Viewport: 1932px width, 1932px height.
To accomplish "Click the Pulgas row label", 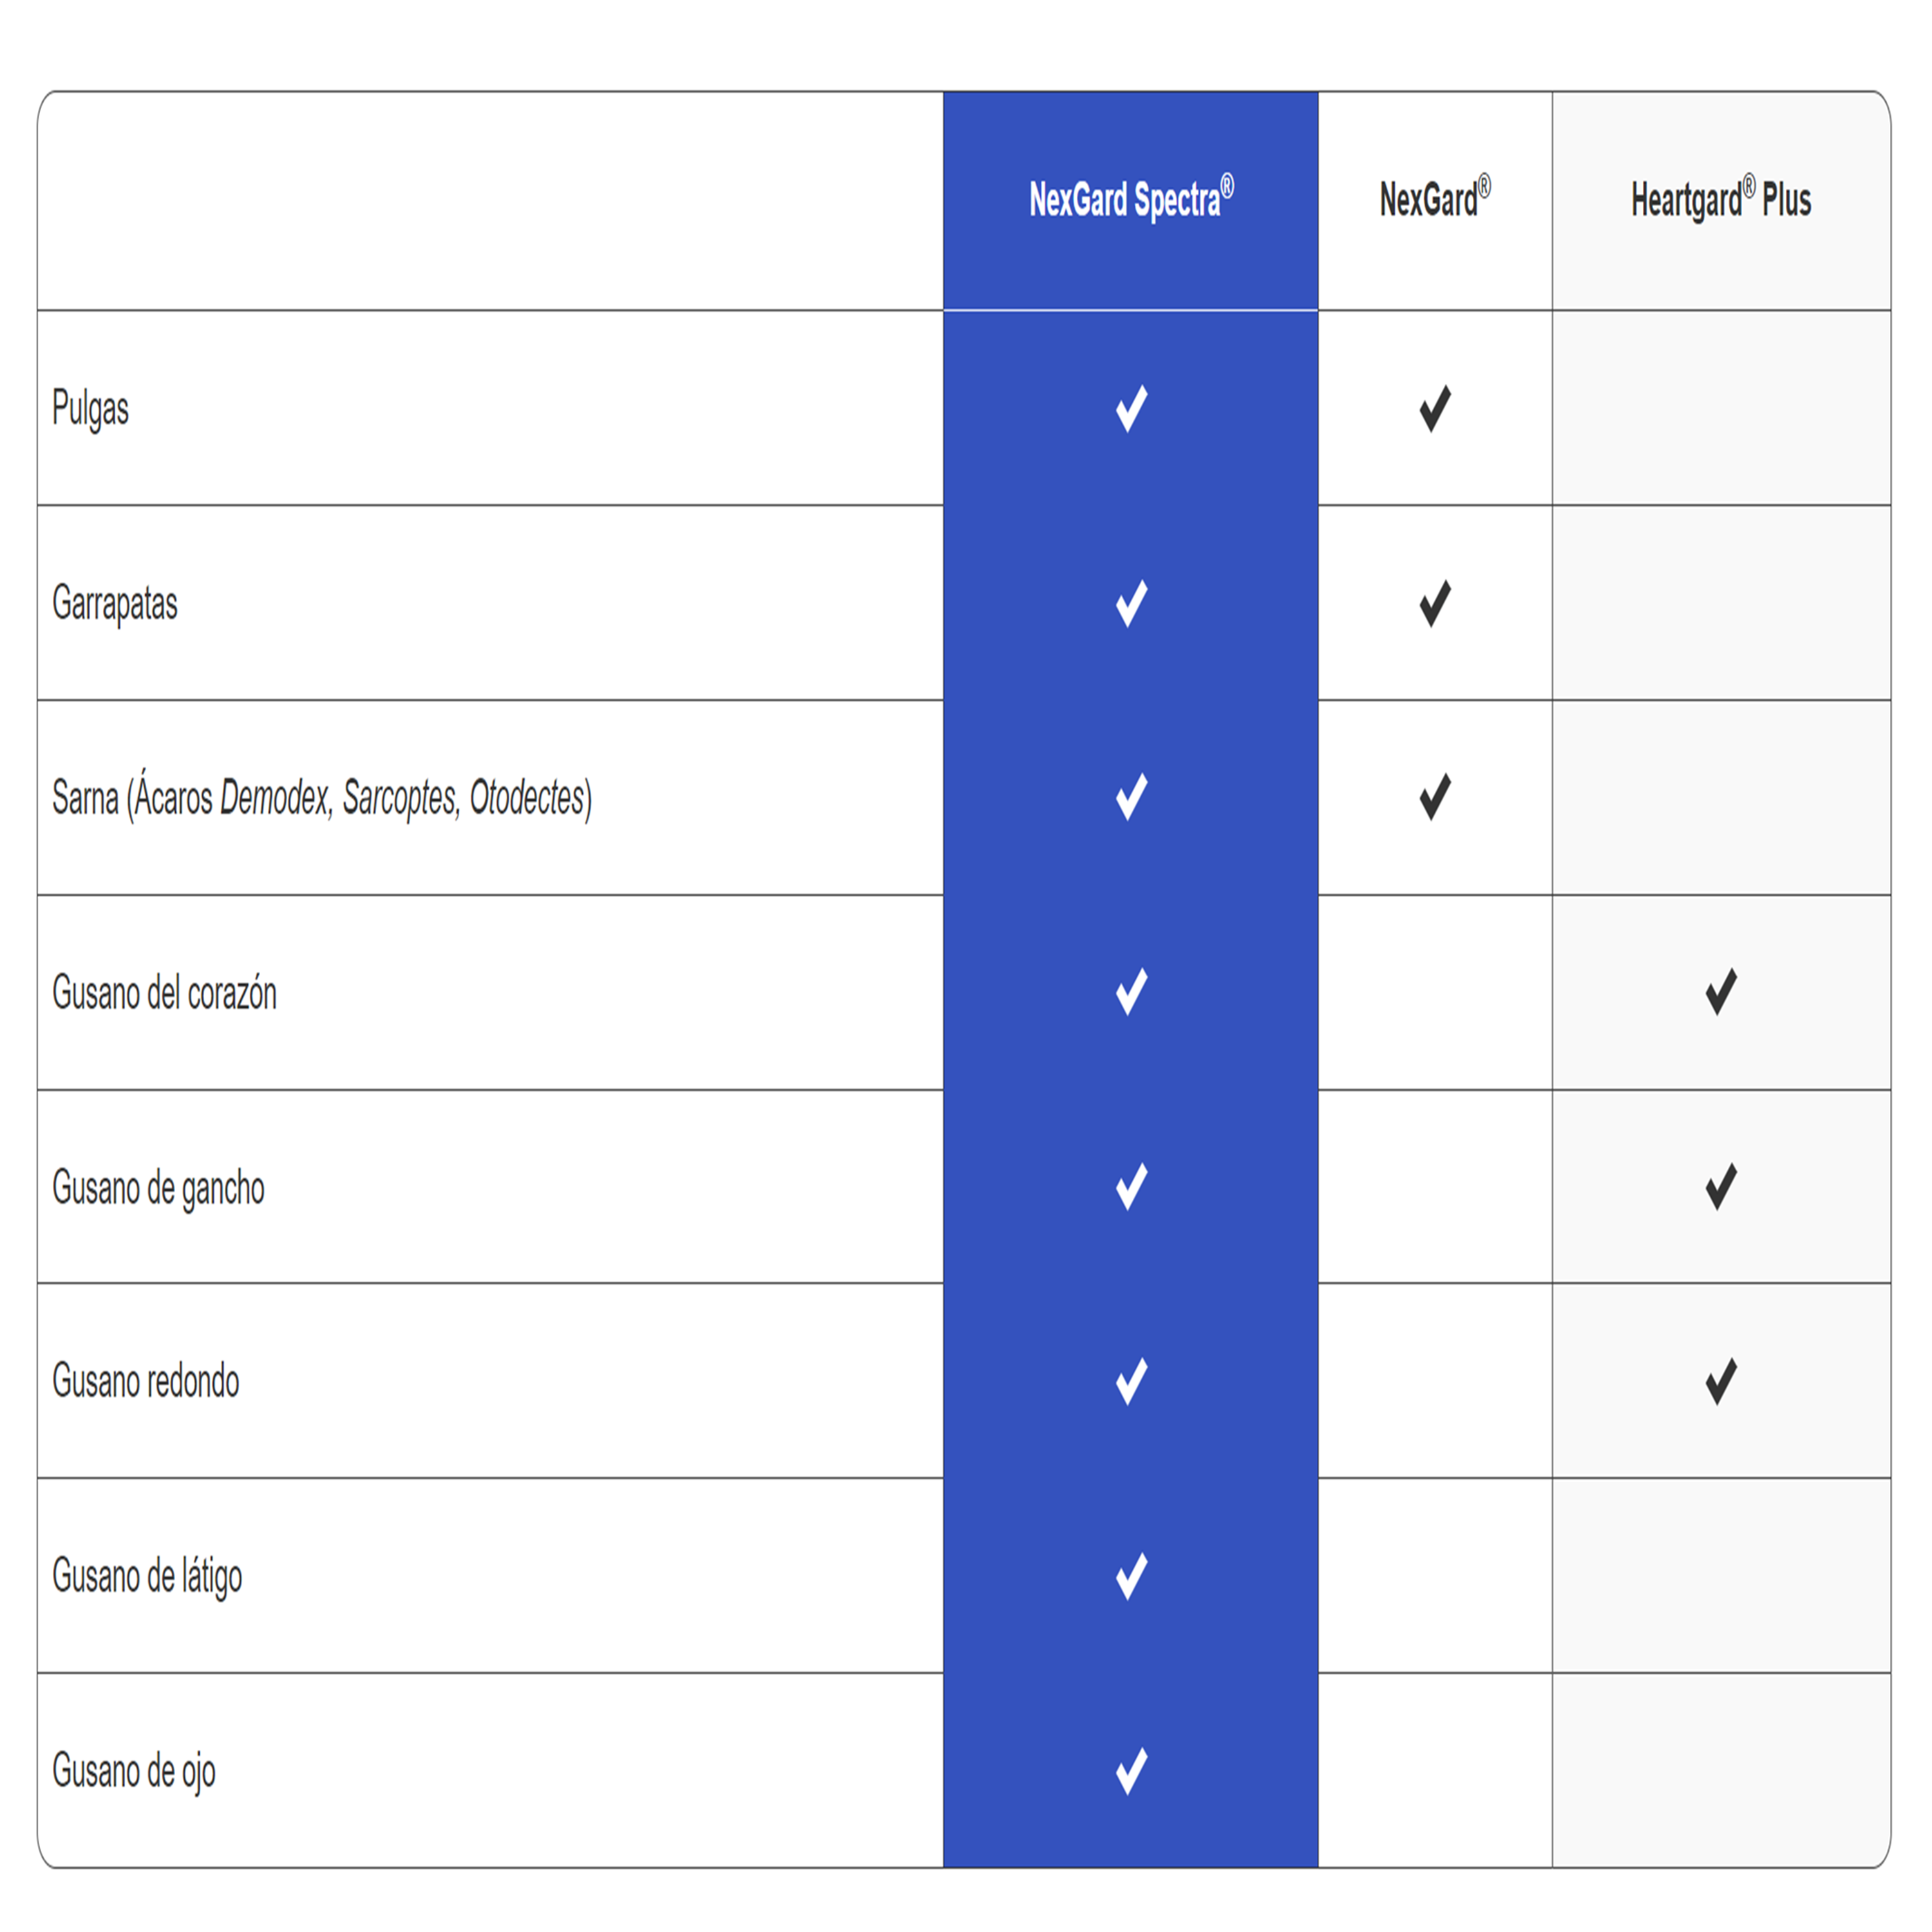I will pyautogui.click(x=90, y=409).
